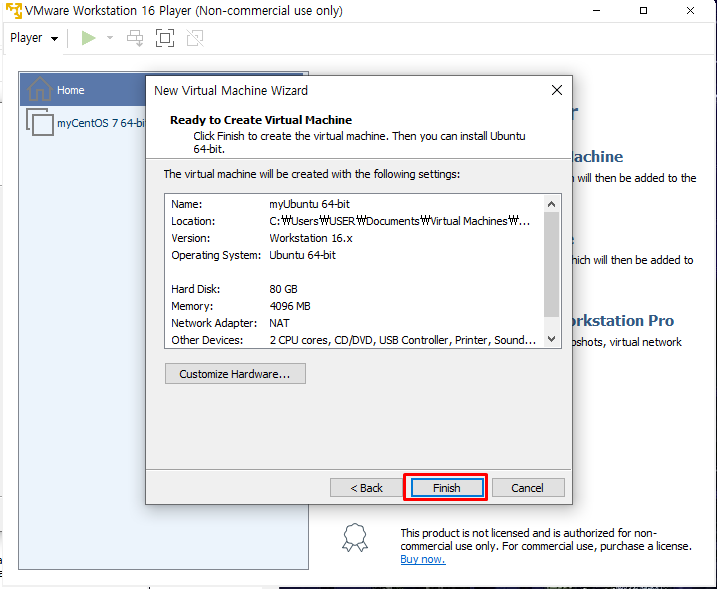
Task: Click the NAT network adapter value
Action: [x=279, y=323]
